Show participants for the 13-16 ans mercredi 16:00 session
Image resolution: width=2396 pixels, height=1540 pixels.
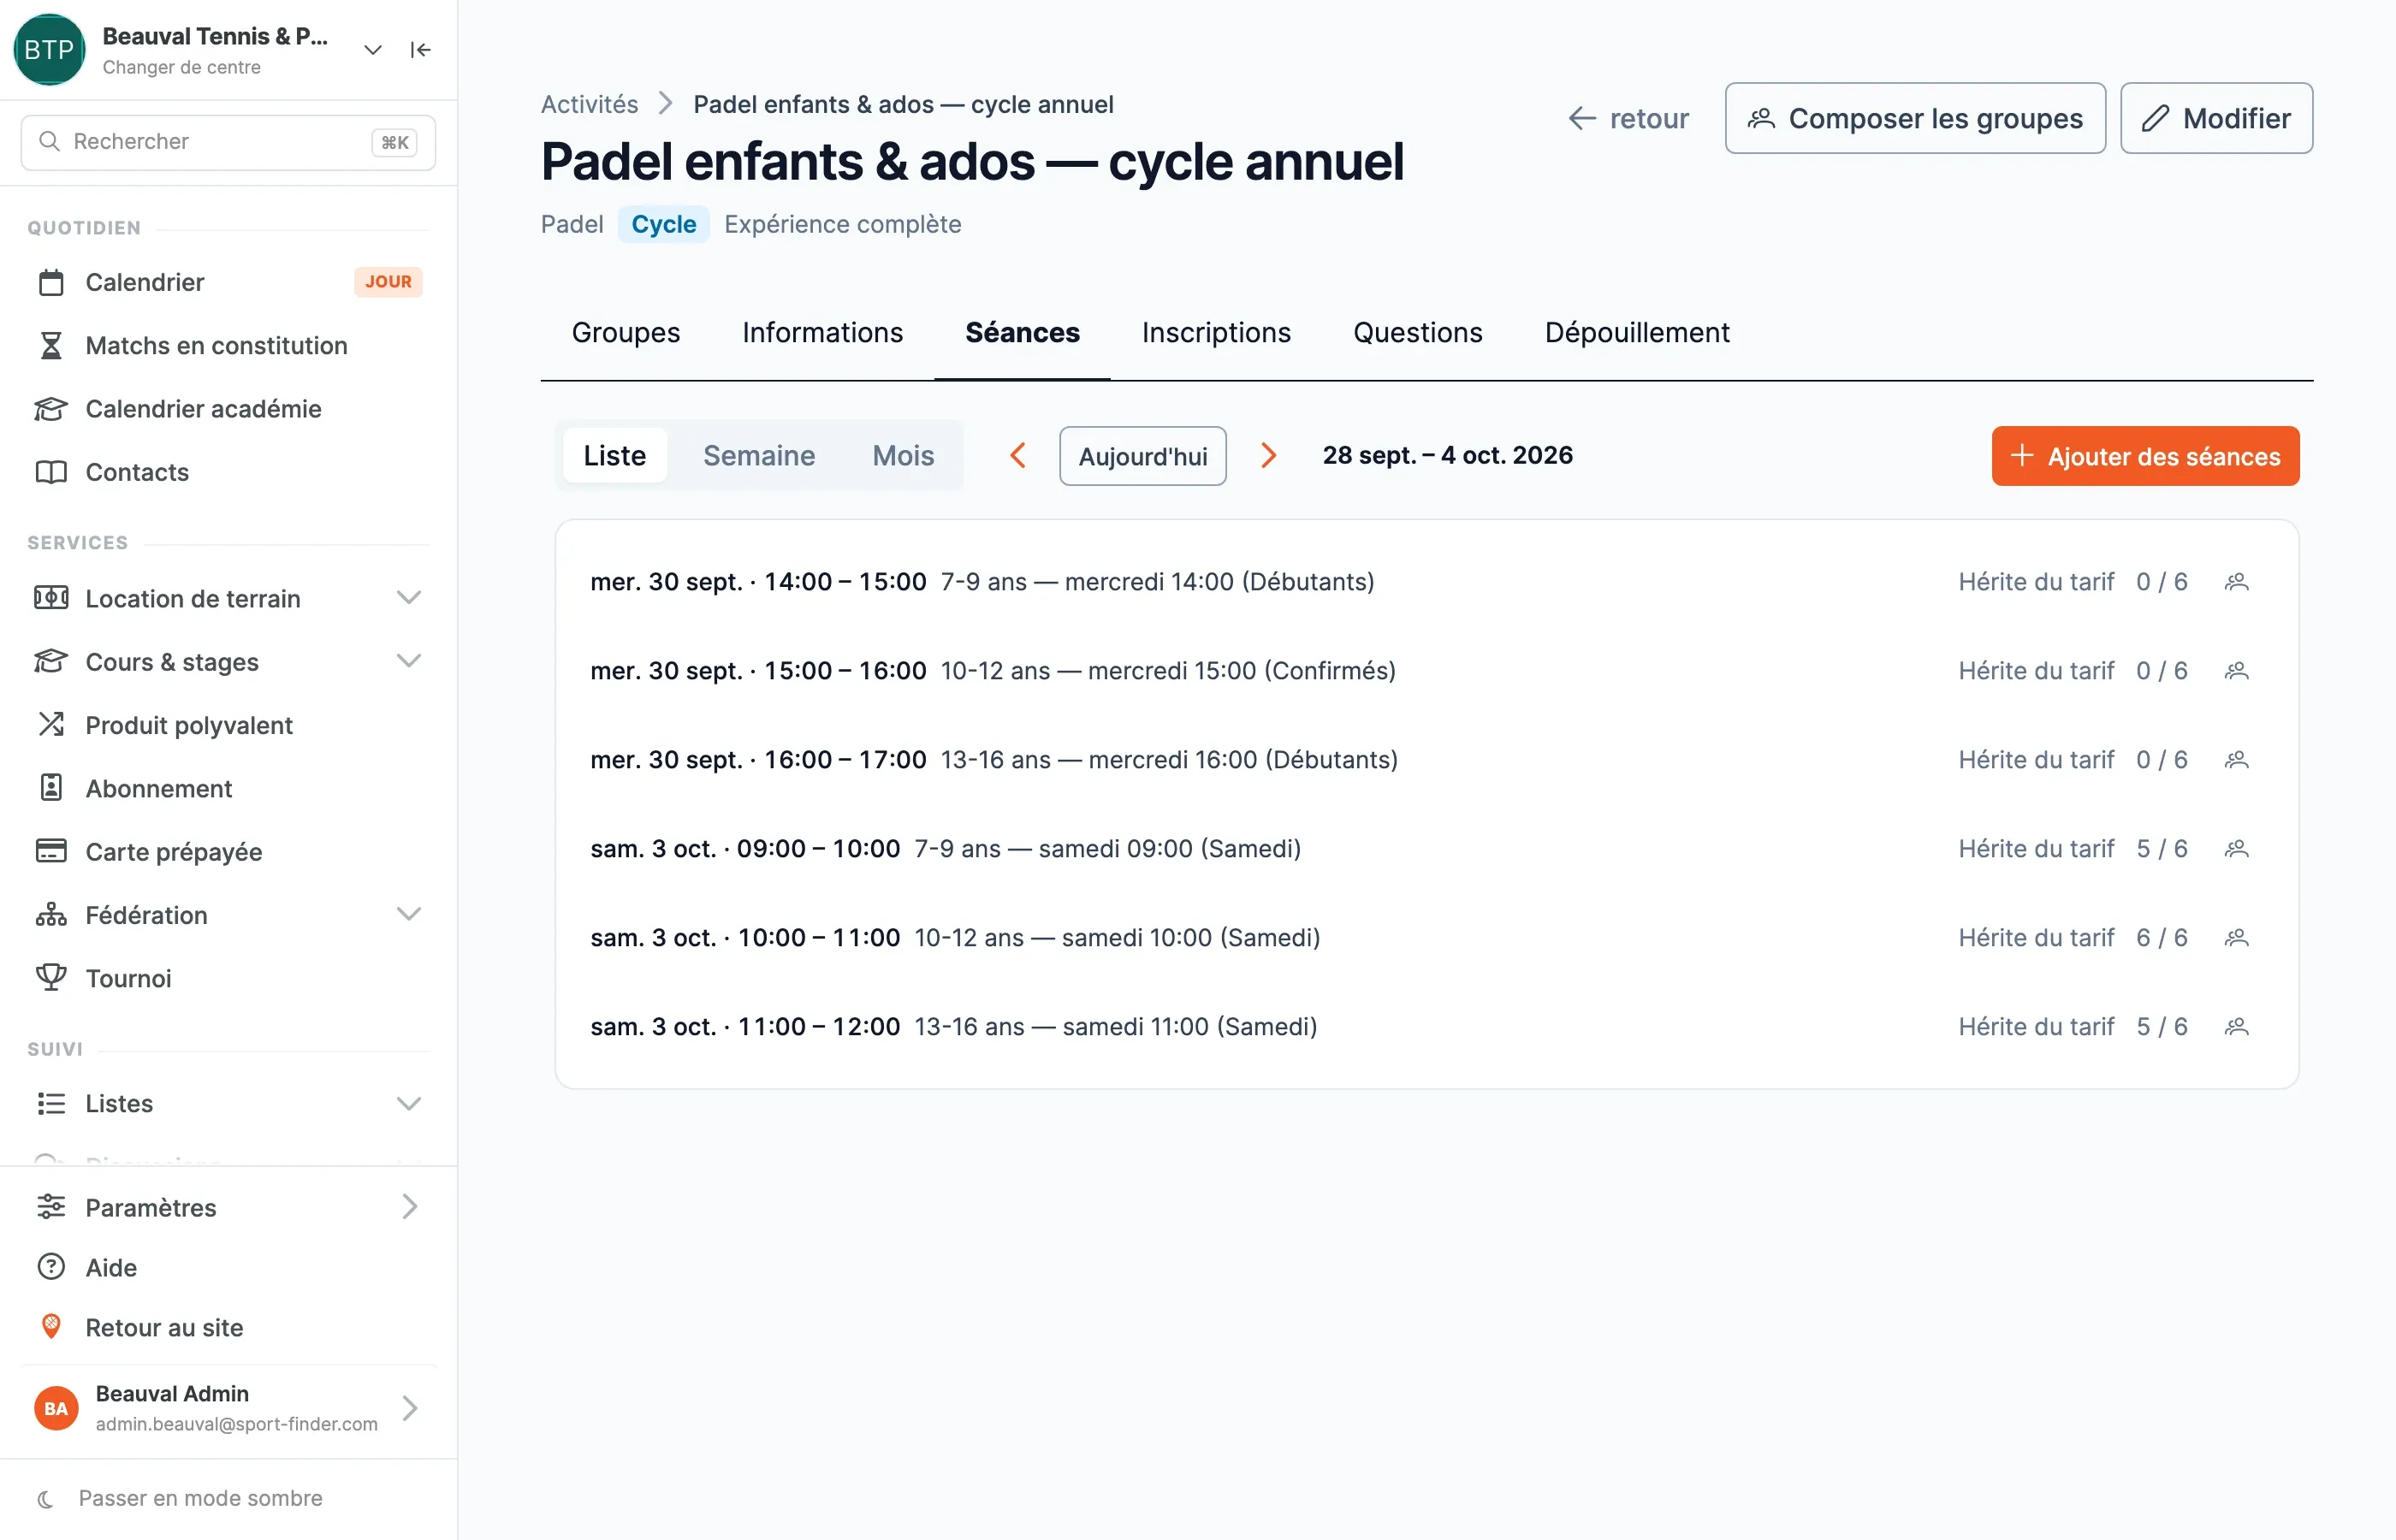(x=2236, y=760)
